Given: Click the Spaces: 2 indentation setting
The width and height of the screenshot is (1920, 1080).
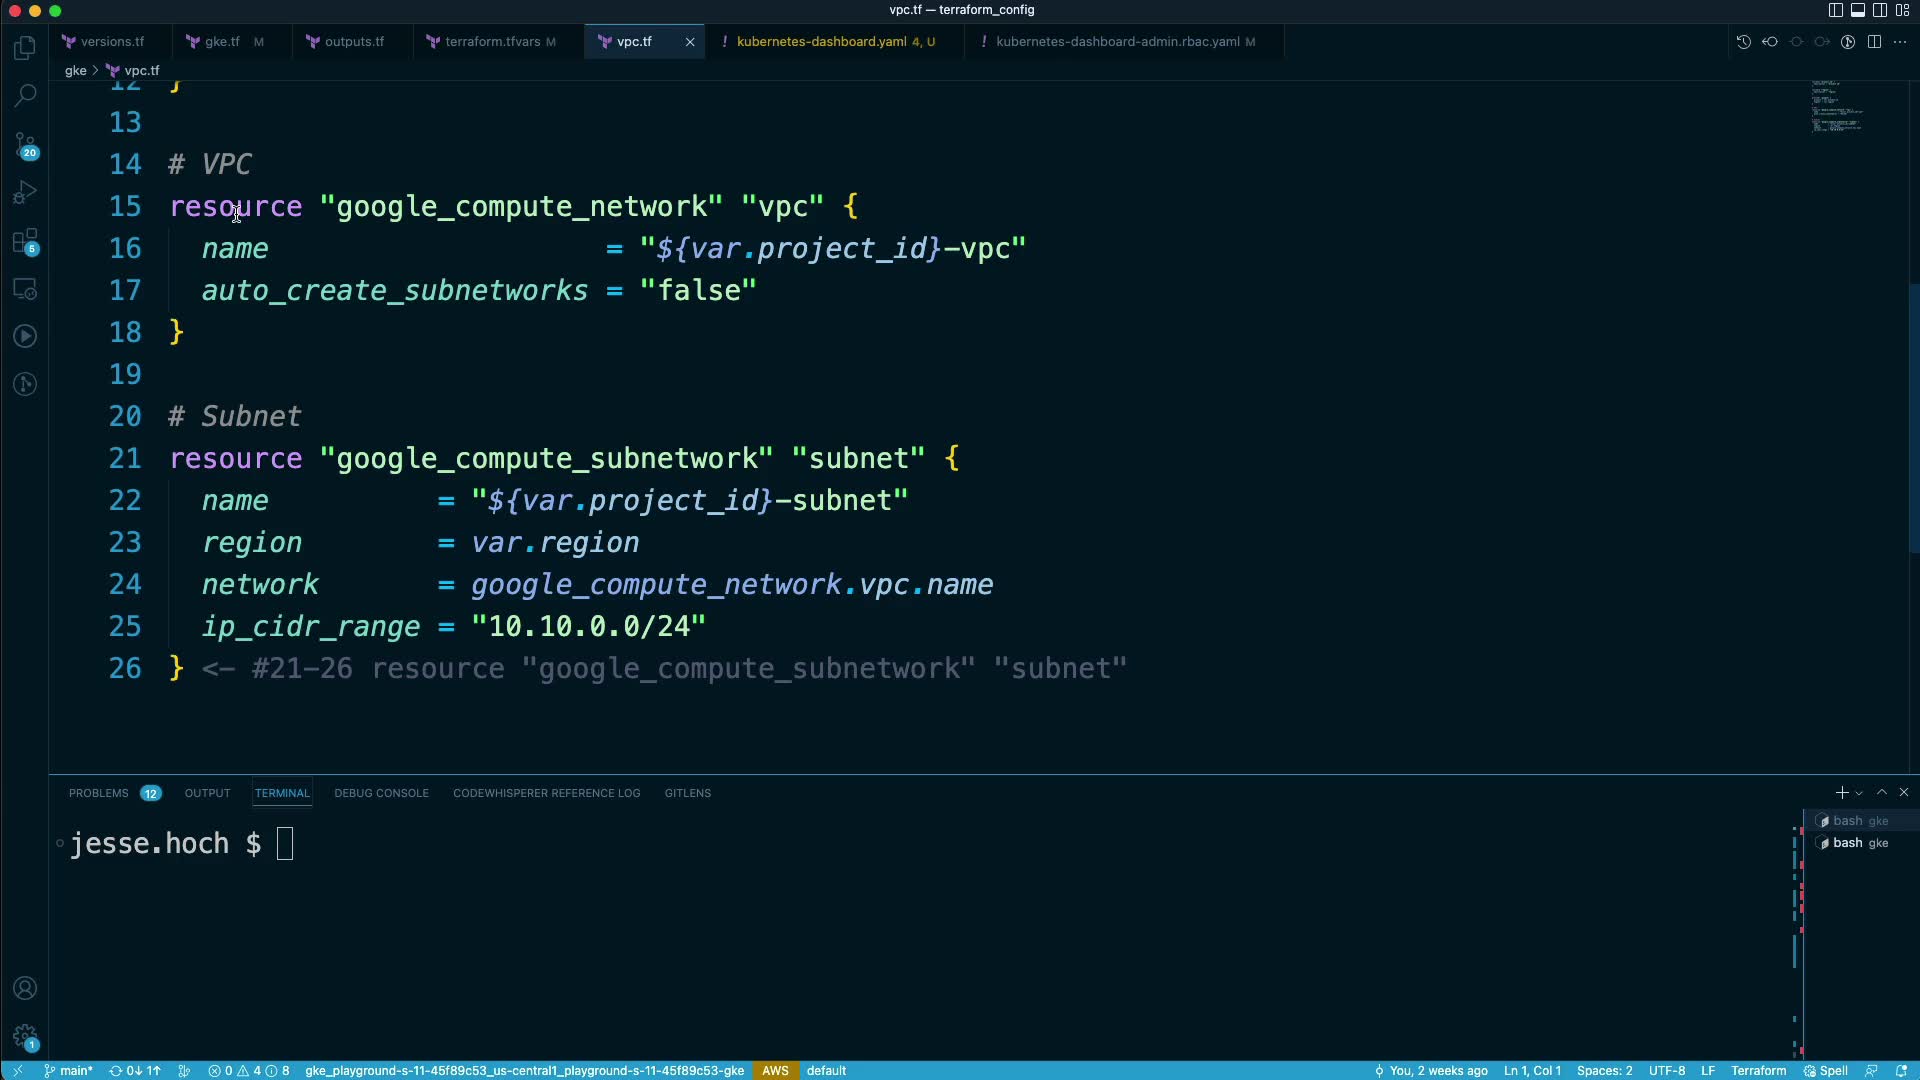Looking at the screenshot, I should (1604, 1070).
